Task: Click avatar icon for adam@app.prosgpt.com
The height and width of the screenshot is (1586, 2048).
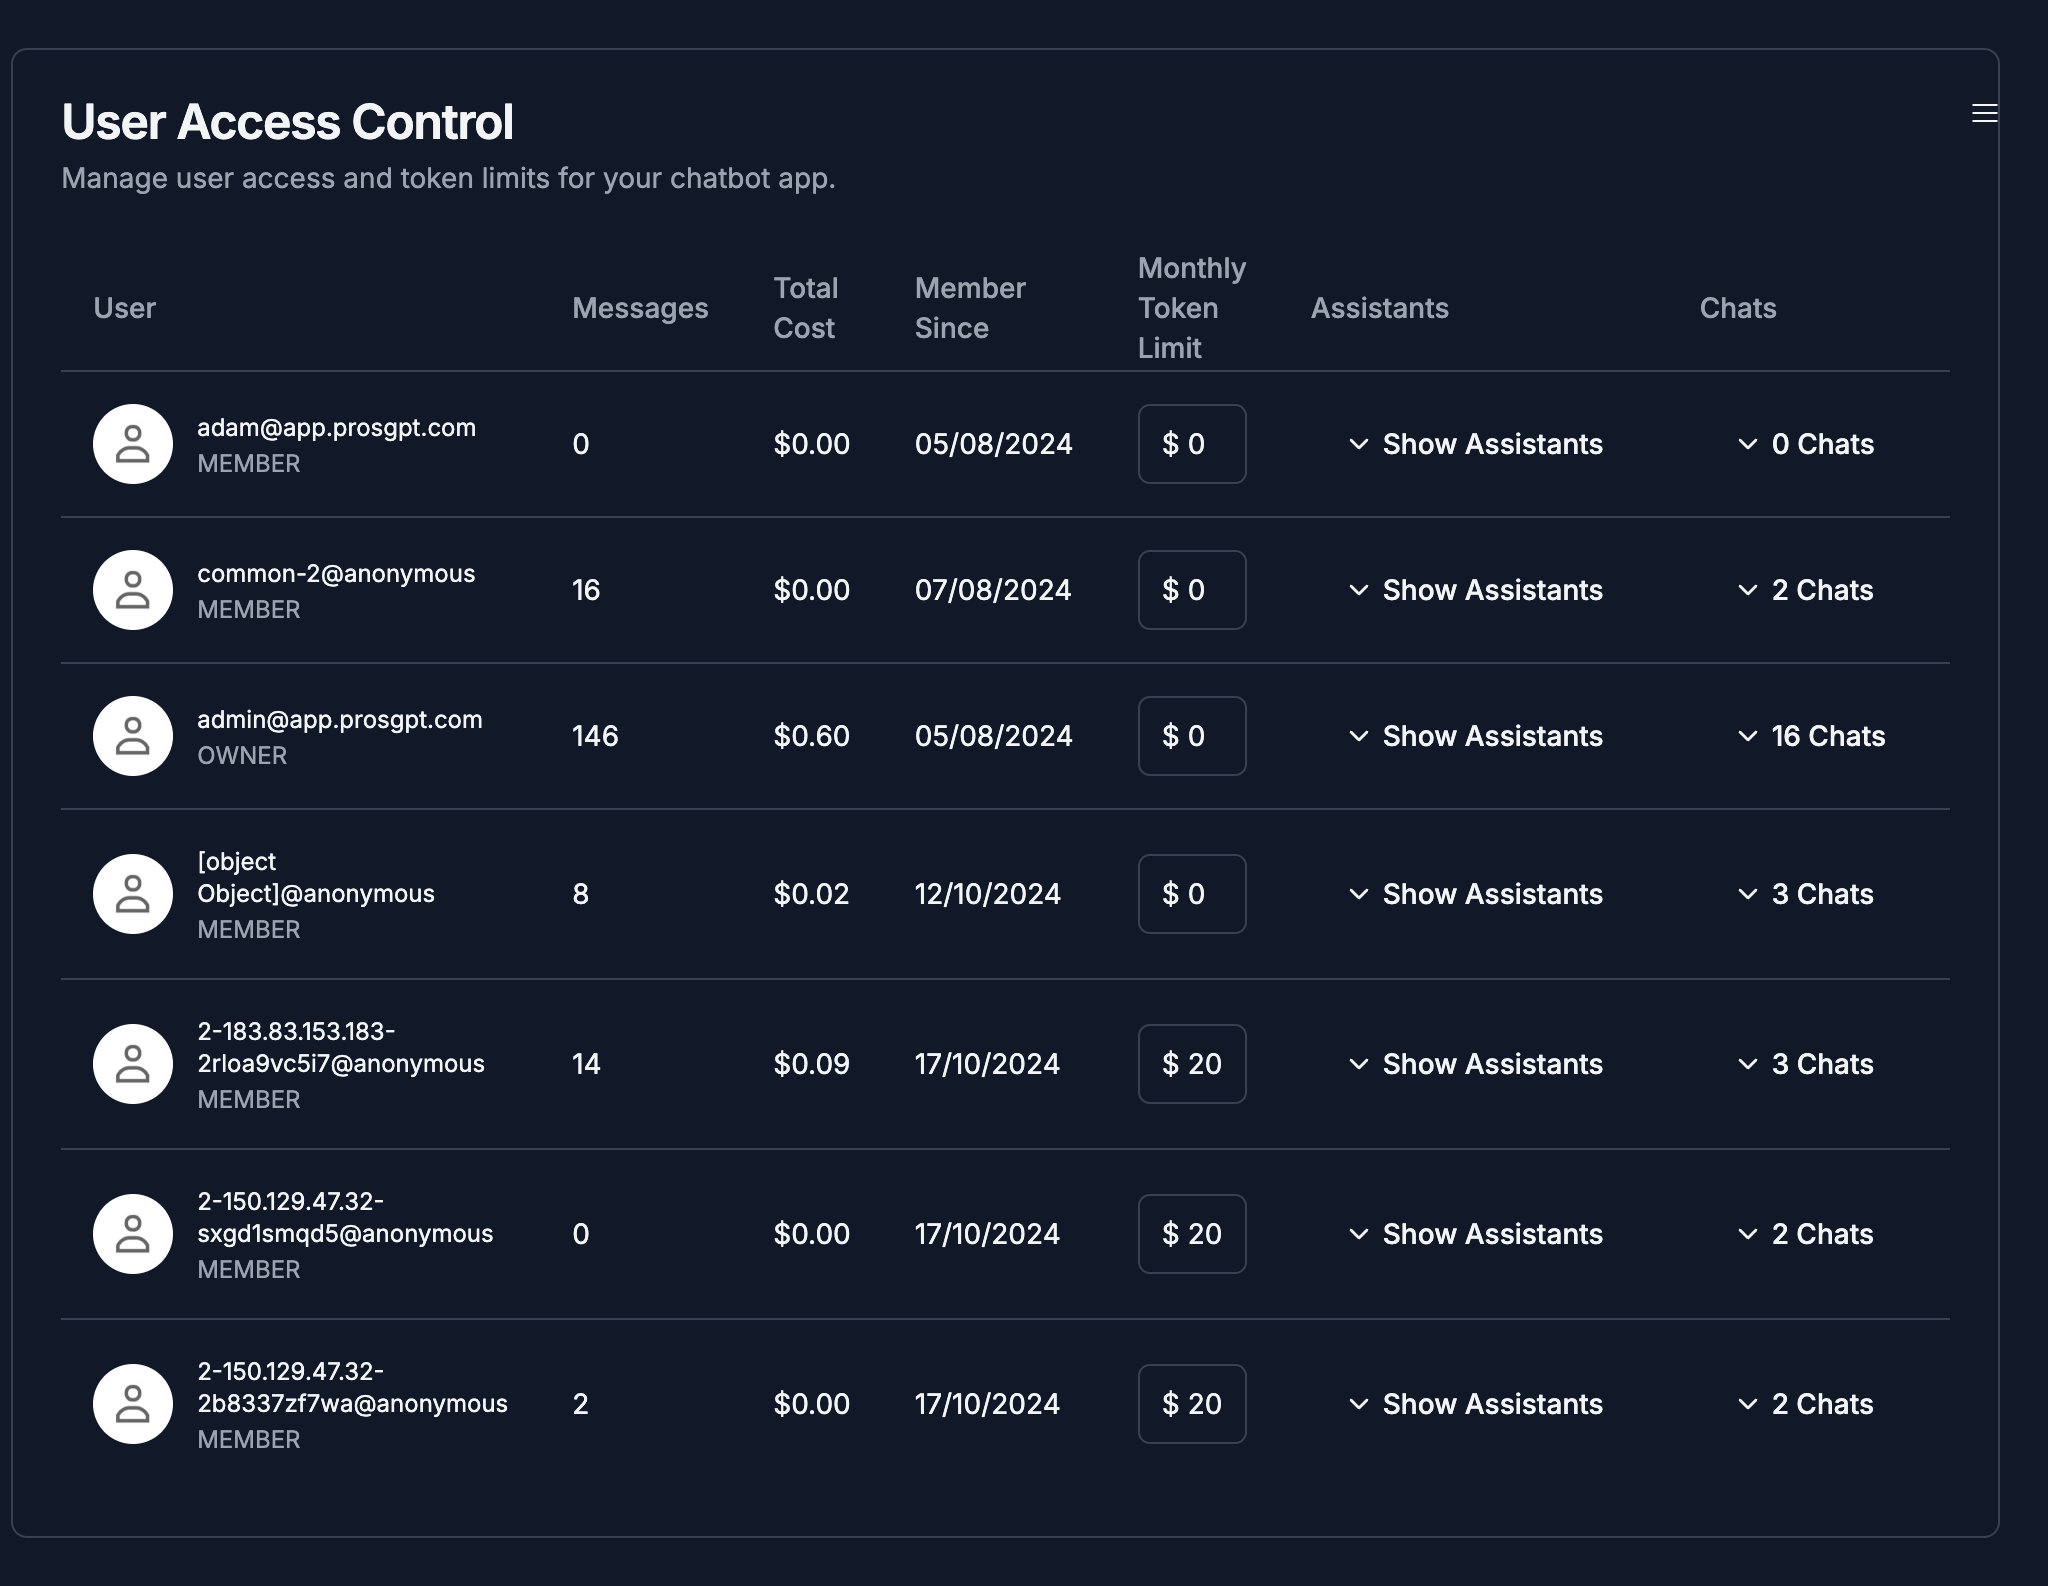Action: tap(133, 444)
